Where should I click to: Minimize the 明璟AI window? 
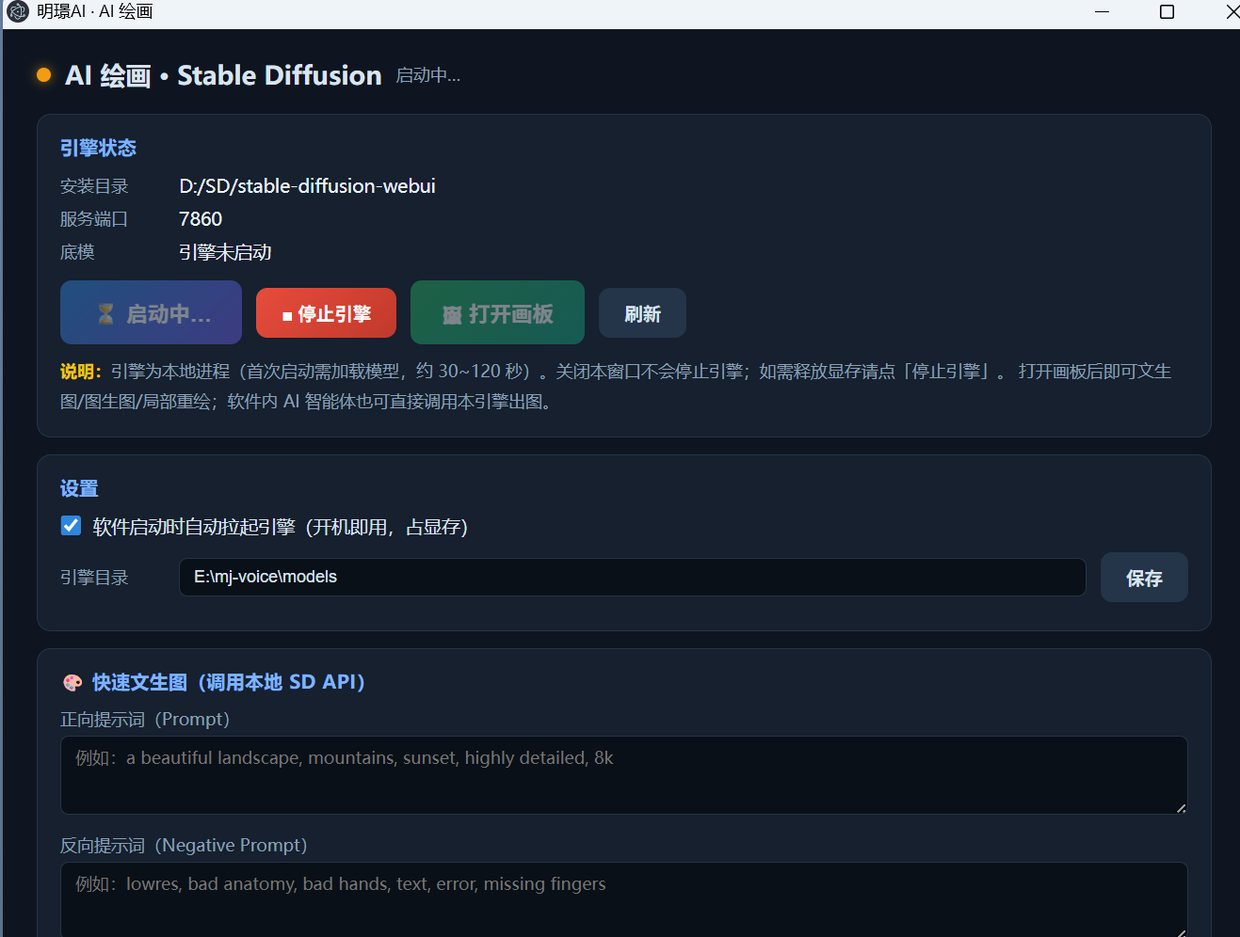pyautogui.click(x=1102, y=12)
